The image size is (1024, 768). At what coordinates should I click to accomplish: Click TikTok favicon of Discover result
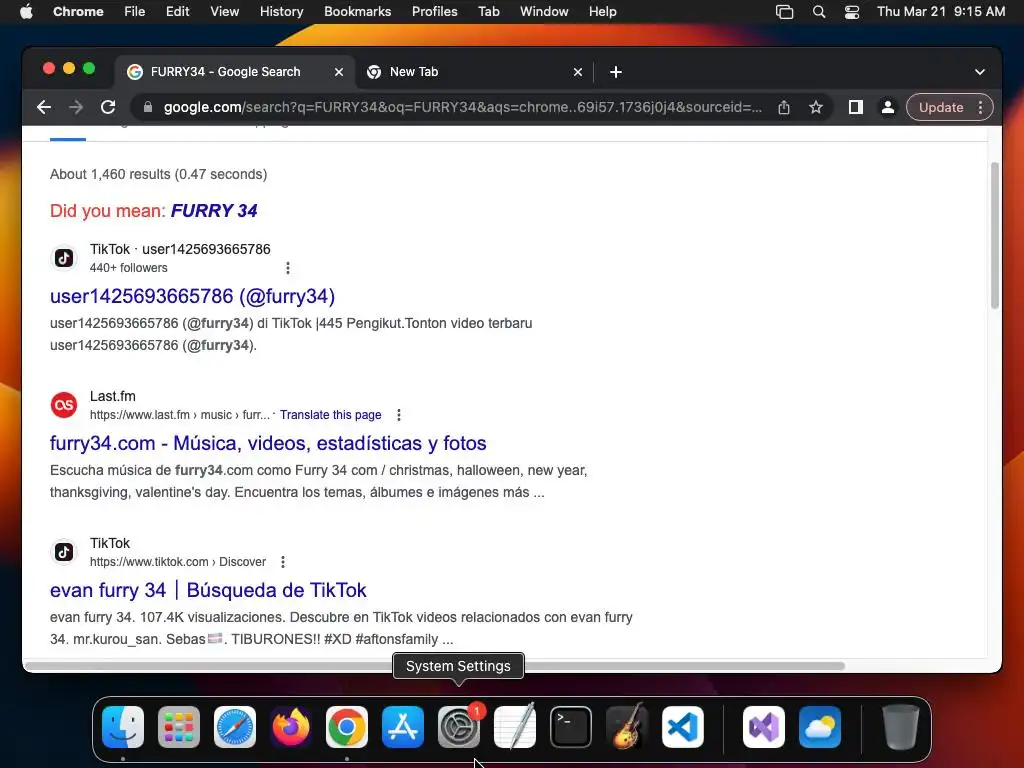tap(64, 552)
